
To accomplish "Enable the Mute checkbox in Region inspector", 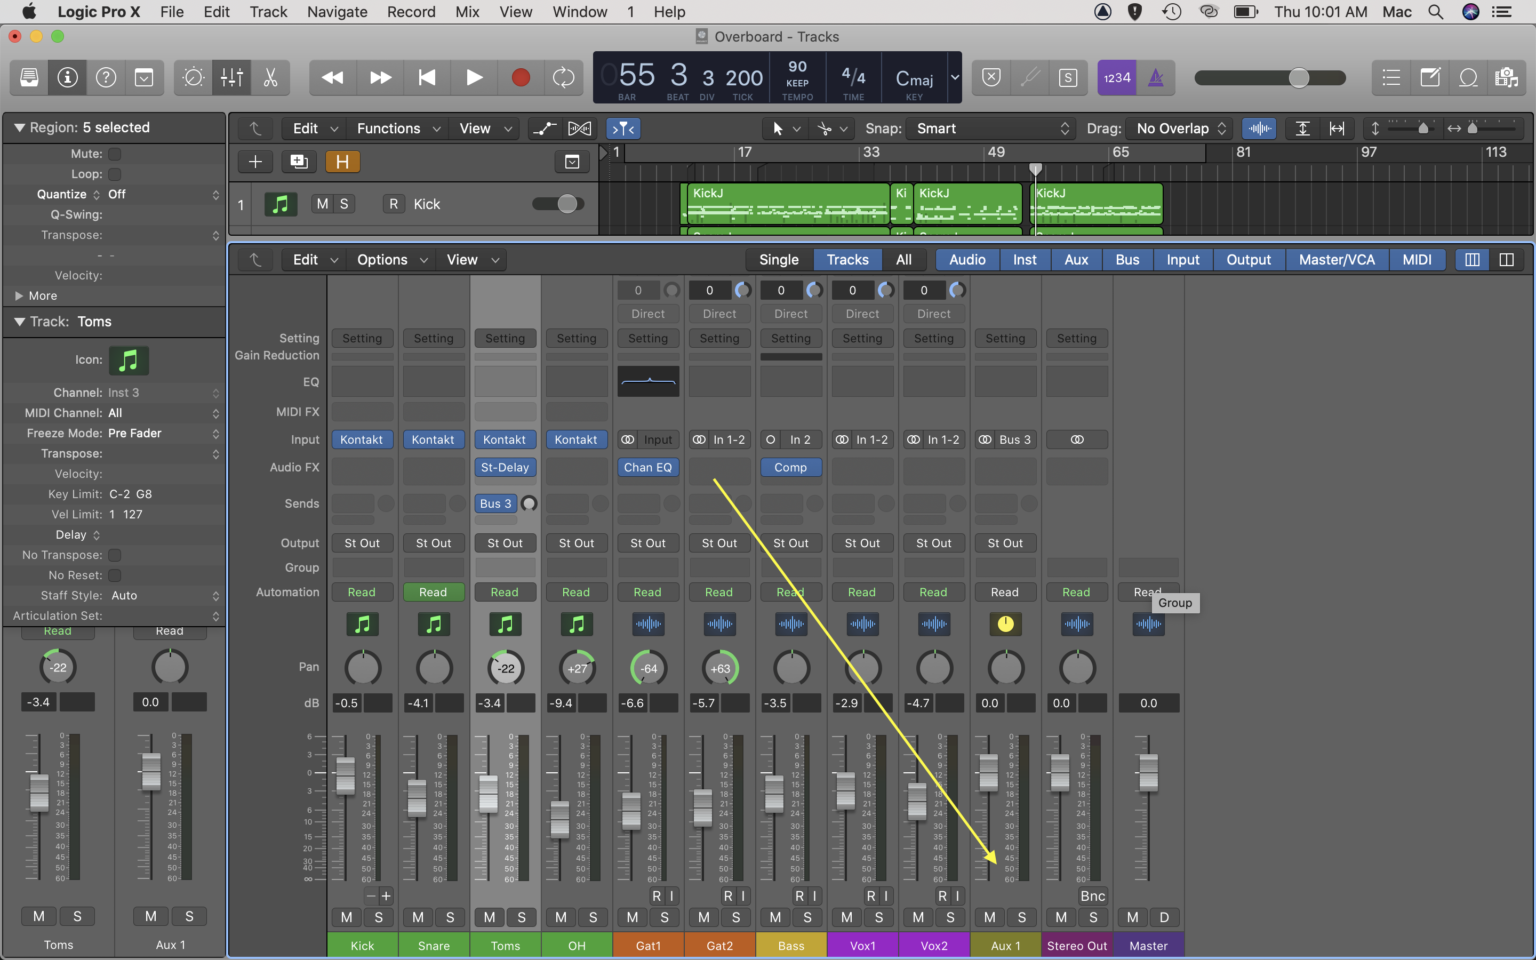I will click(115, 153).
